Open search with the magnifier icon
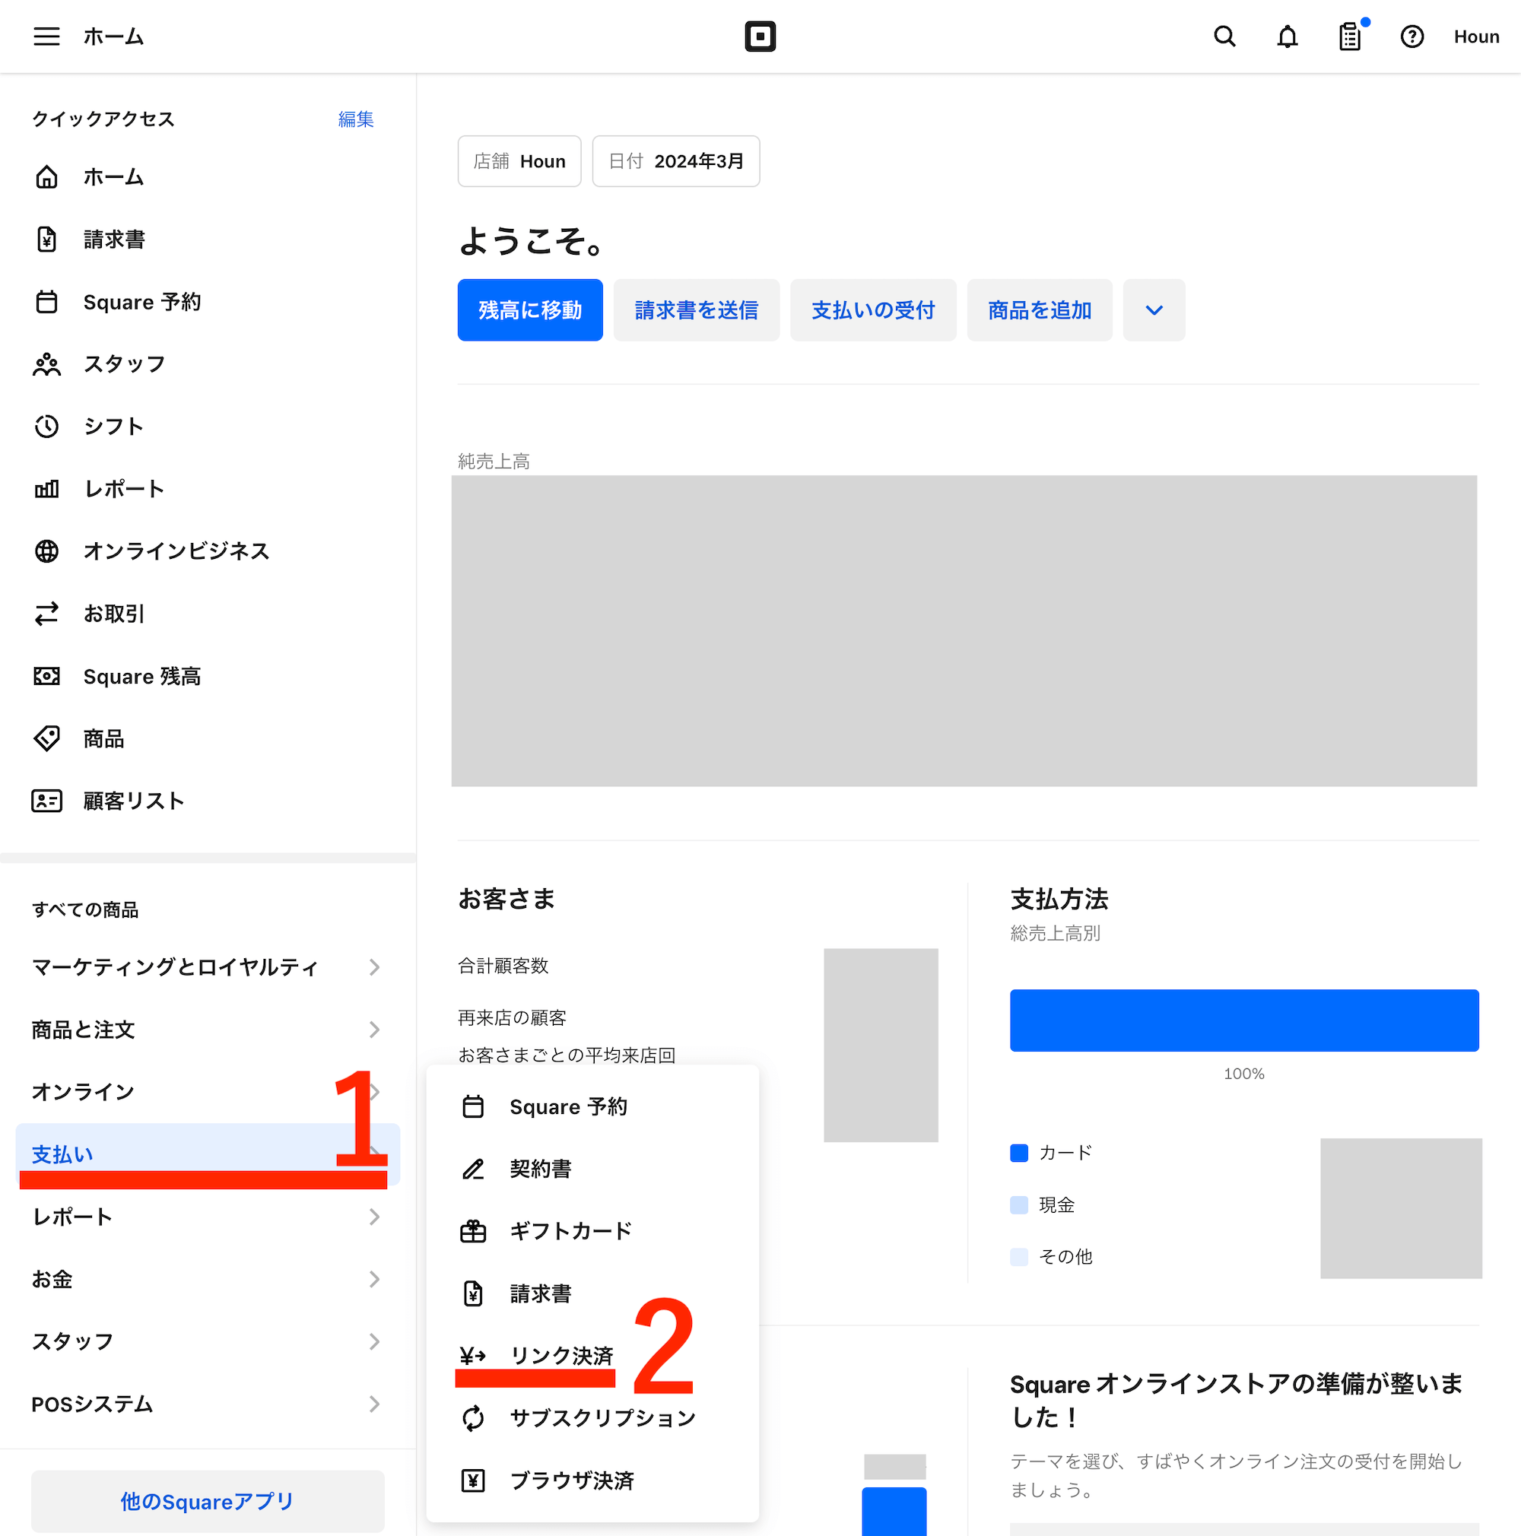The image size is (1521, 1536). coord(1224,36)
